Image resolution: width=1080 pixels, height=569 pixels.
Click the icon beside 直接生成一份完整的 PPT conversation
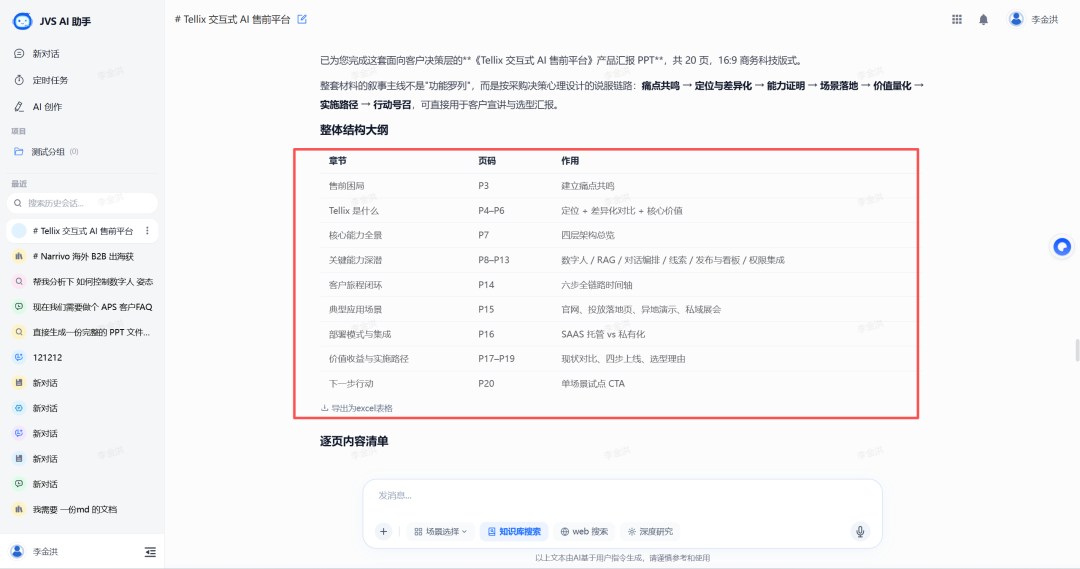pyautogui.click(x=19, y=332)
